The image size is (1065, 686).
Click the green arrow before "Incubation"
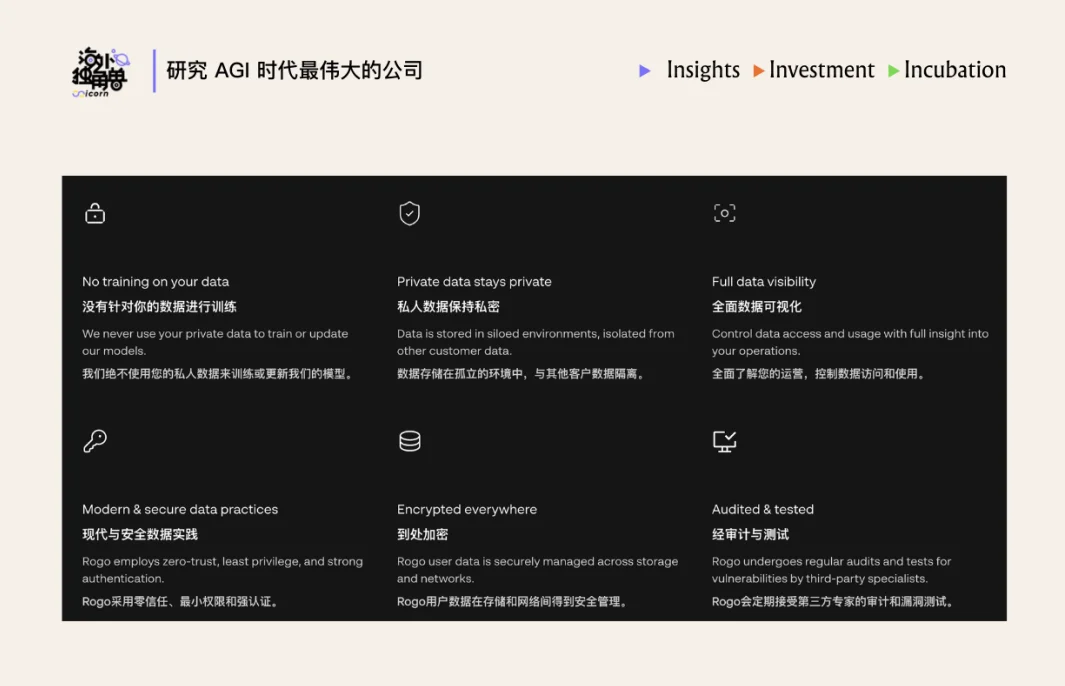click(x=893, y=71)
